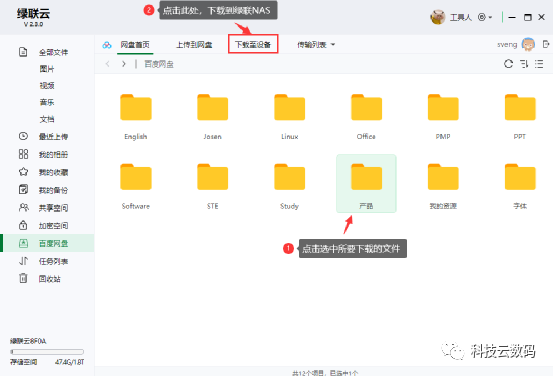Image resolution: width=553 pixels, height=376 pixels.
Task: Minimize the 绿联云 window
Action: point(512,17)
